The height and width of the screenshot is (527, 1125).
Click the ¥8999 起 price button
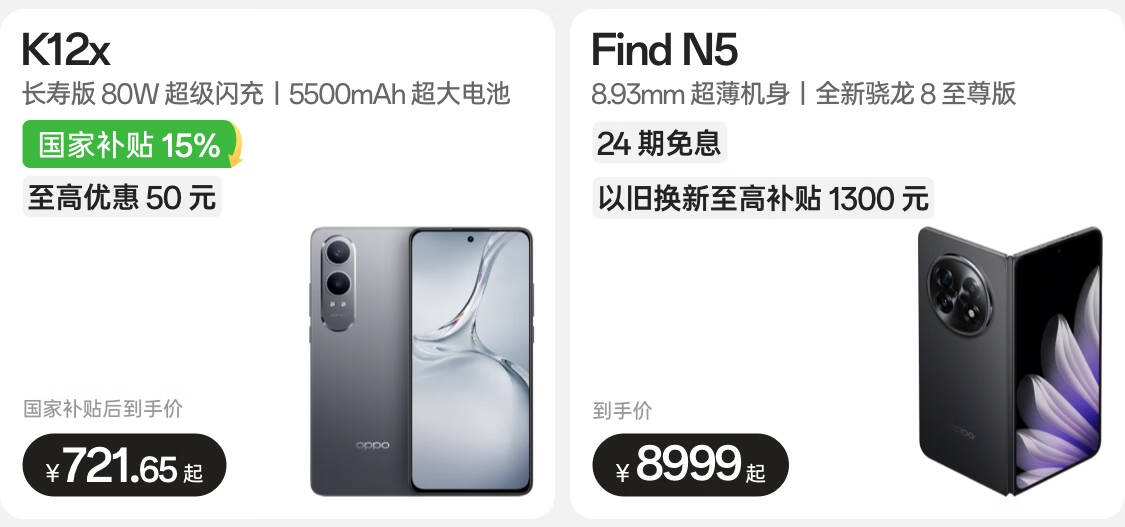coord(690,465)
